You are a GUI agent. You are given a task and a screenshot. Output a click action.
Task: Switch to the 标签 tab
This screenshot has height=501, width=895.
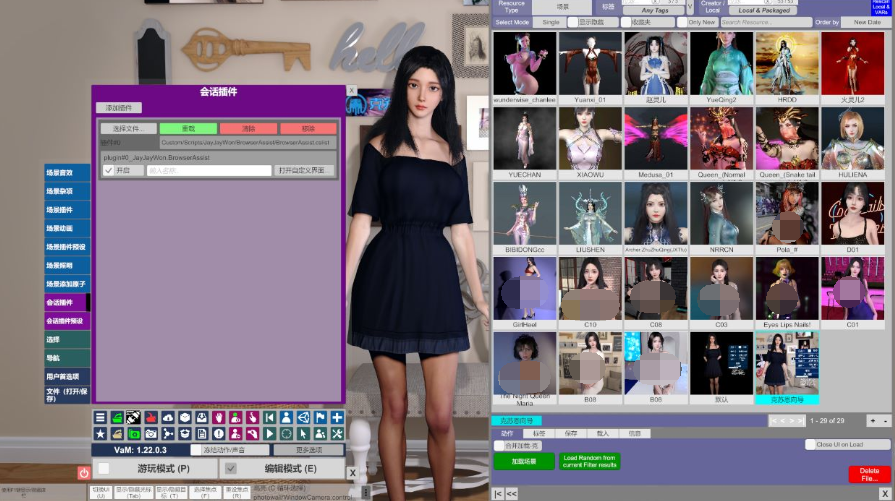tap(539, 434)
